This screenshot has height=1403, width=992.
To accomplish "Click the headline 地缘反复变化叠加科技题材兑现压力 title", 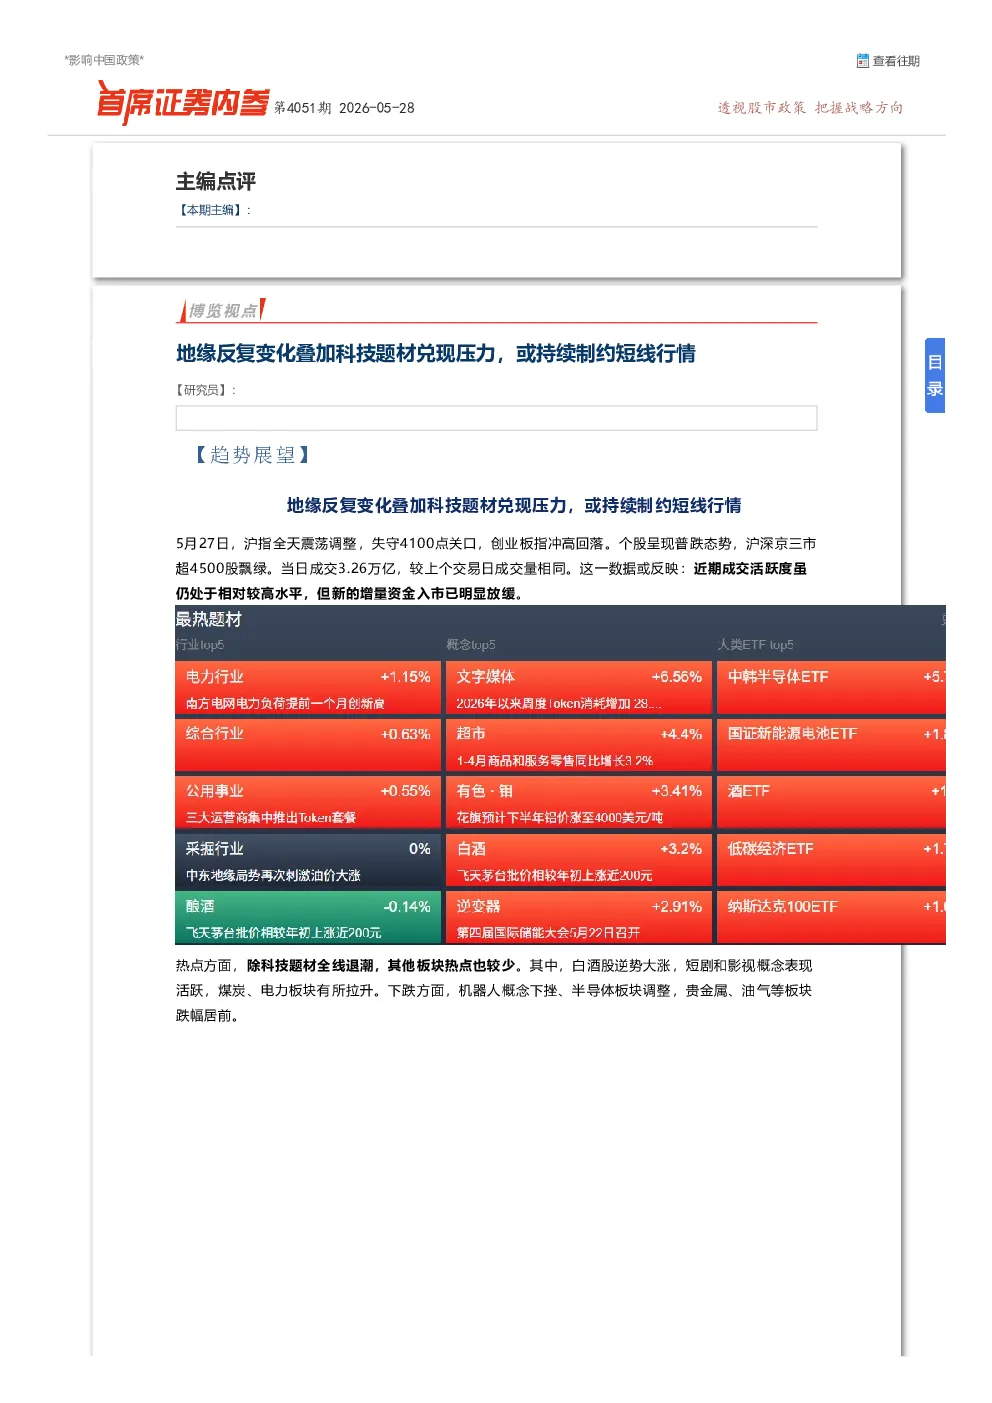I will click(x=436, y=353).
